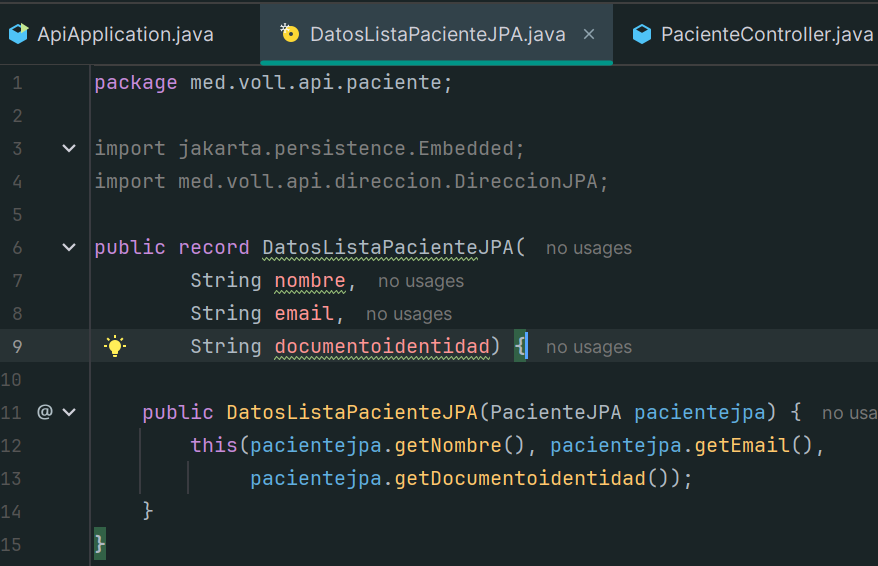
Task: Close the DatosListaPacienteJPA.java tab
Action: point(589,35)
